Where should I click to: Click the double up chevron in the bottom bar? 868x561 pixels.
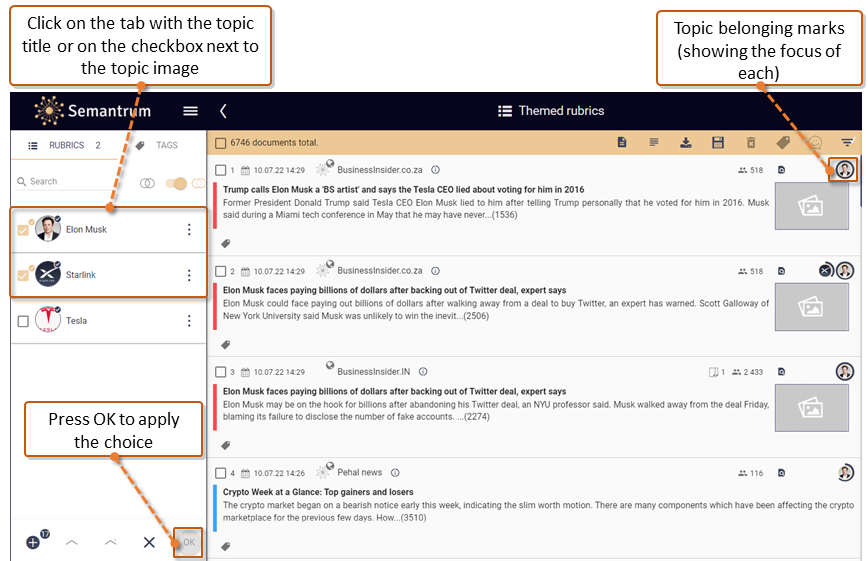[x=110, y=542]
